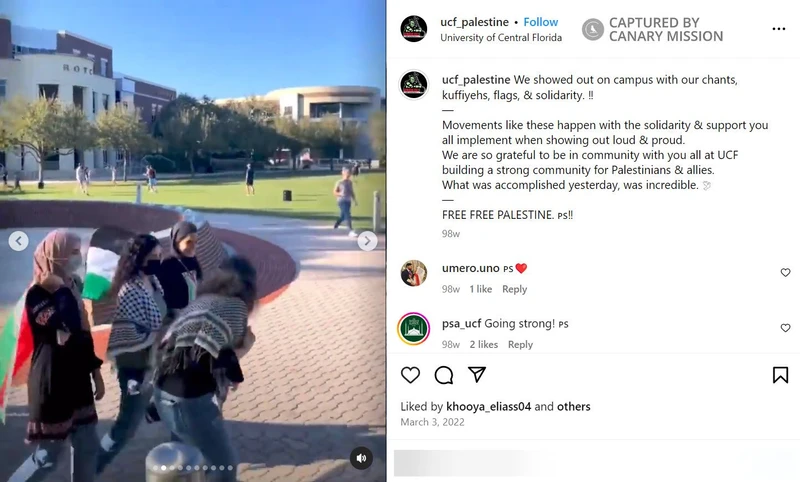800x482 pixels.
Task: View khooya_eliass04 profile from likes
Action: (488, 407)
